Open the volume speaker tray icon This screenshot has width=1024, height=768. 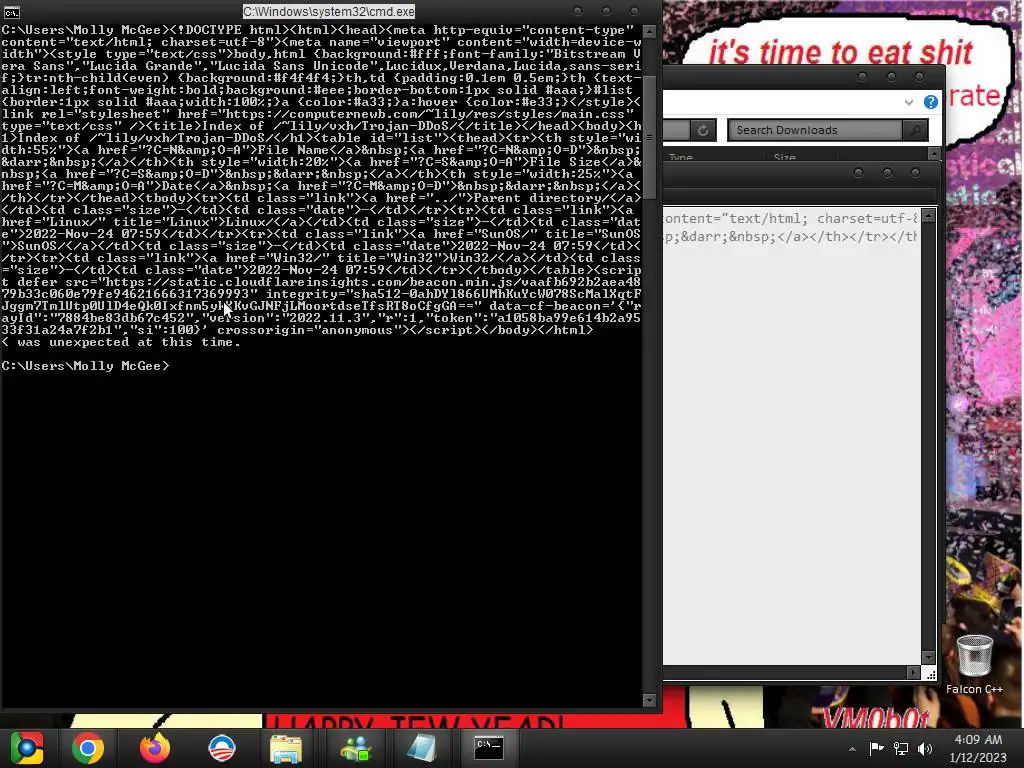925,748
